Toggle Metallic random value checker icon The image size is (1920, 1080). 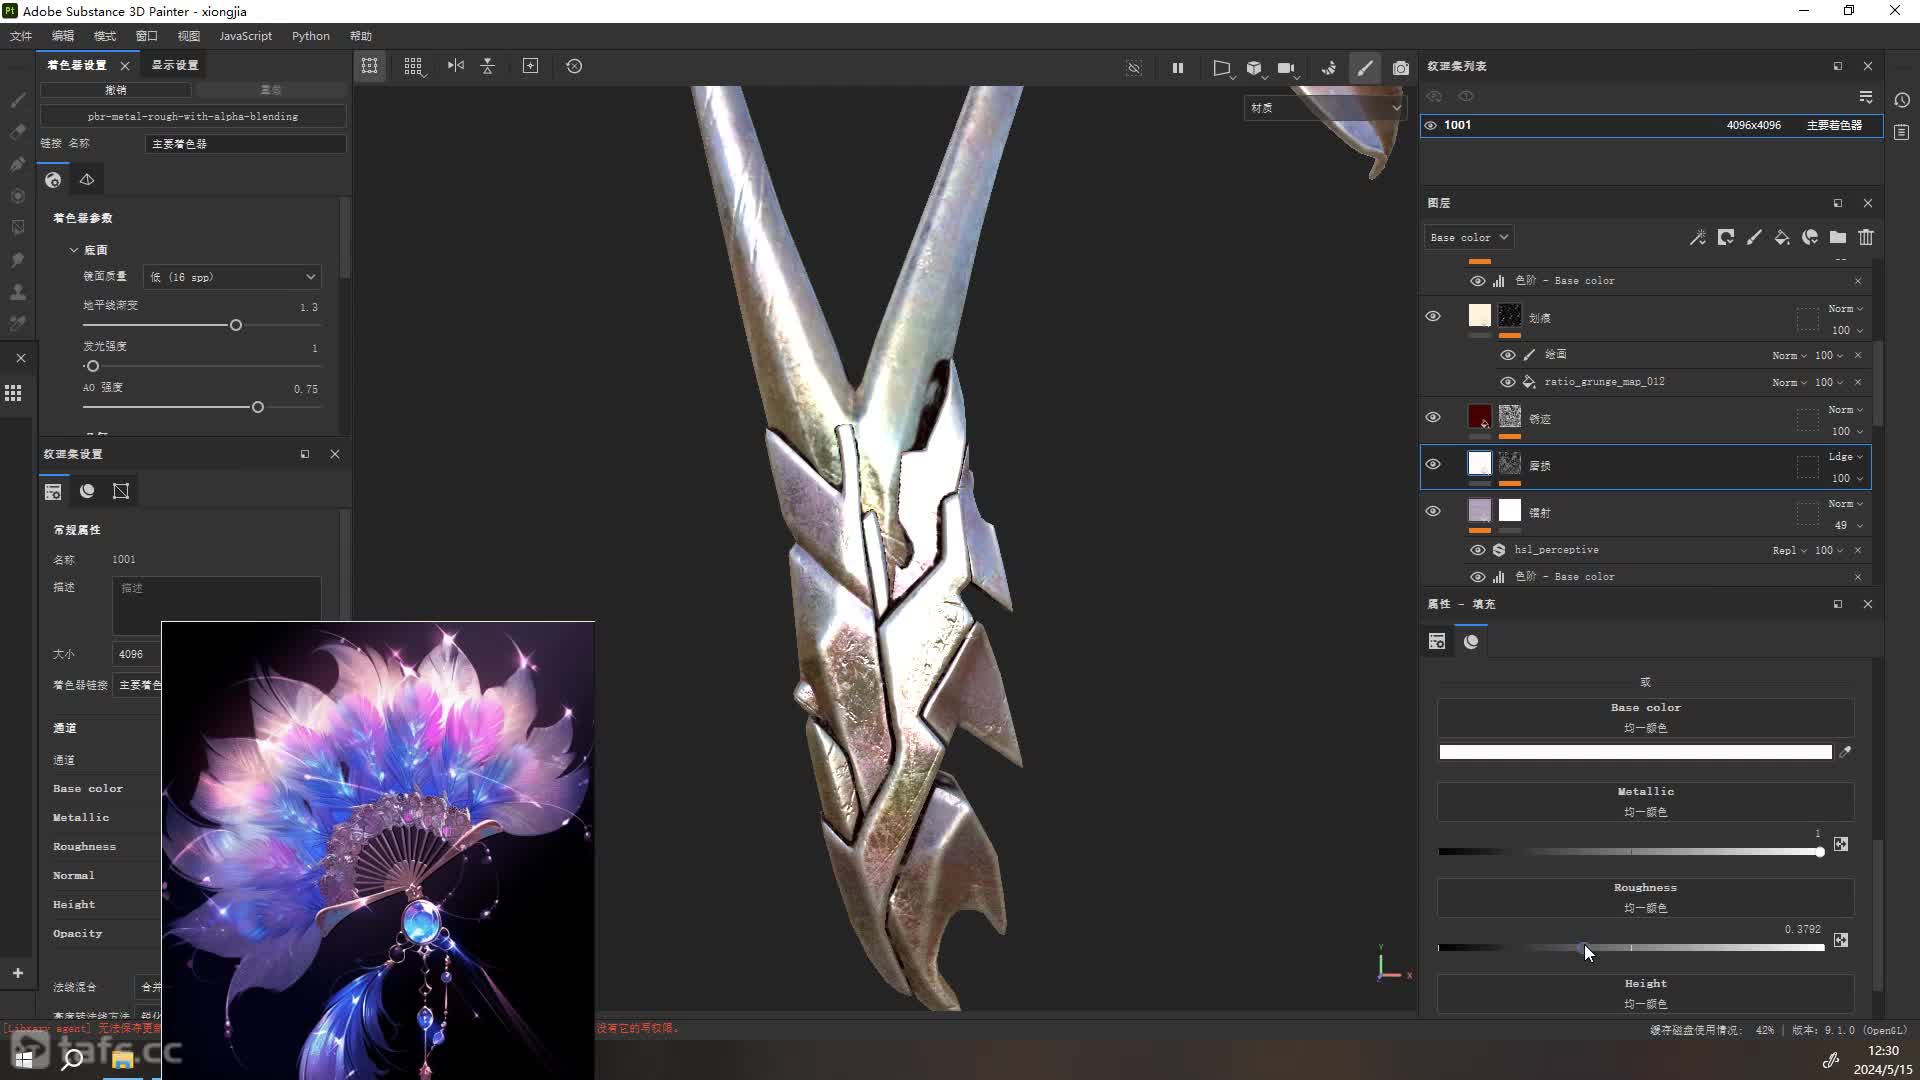click(x=1841, y=844)
